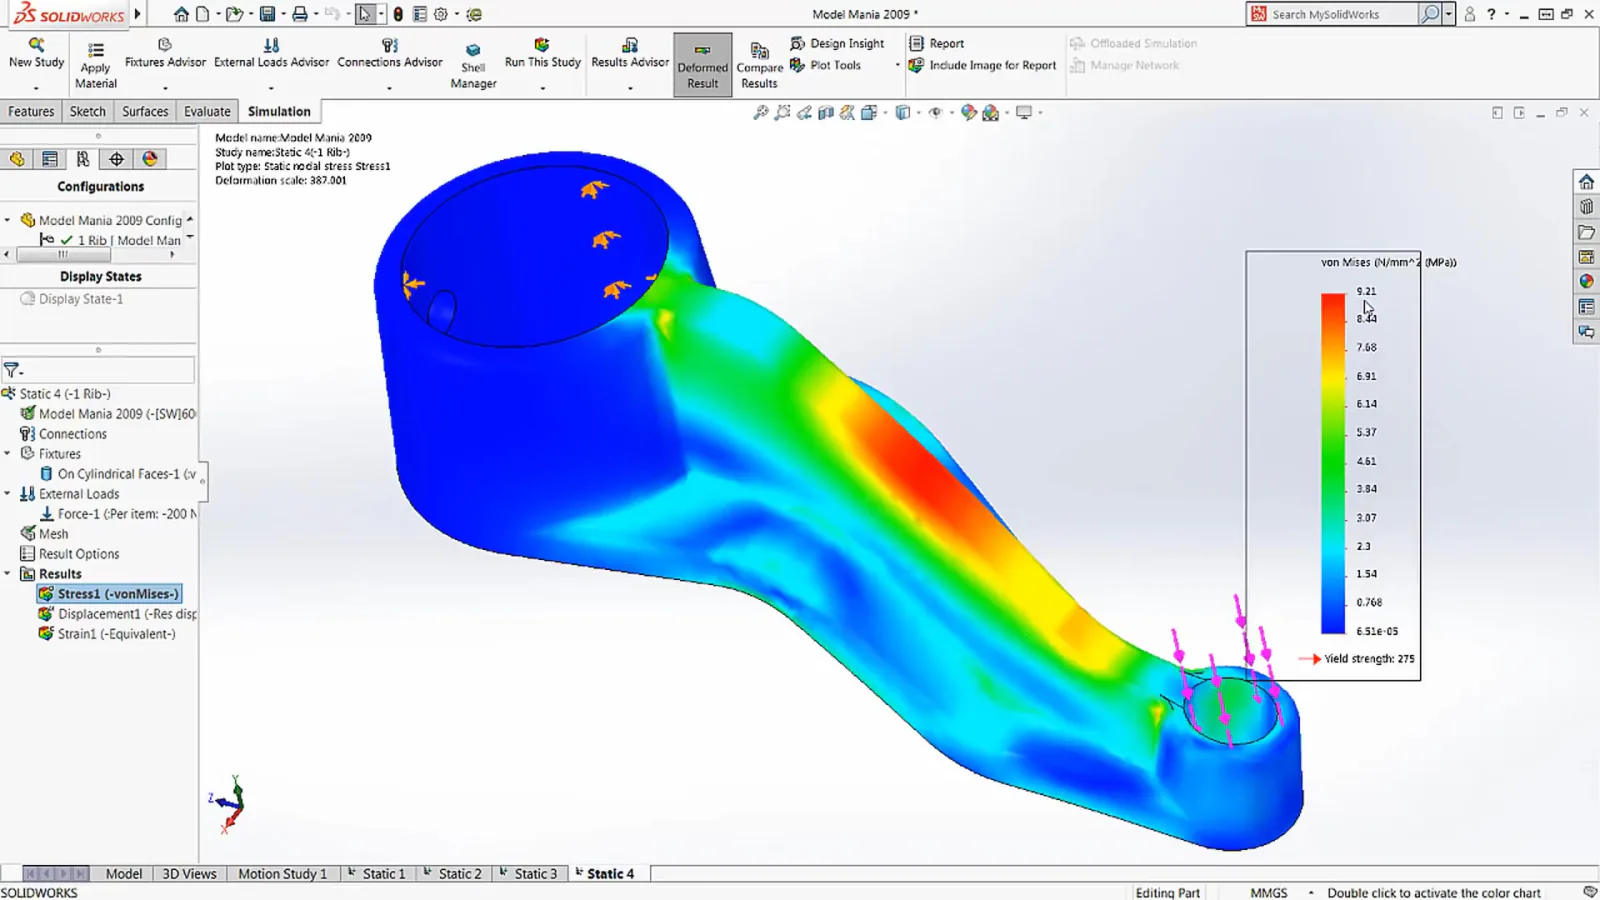Open External Loads Advisor dropdown arrow
1600x900 pixels.
click(271, 88)
